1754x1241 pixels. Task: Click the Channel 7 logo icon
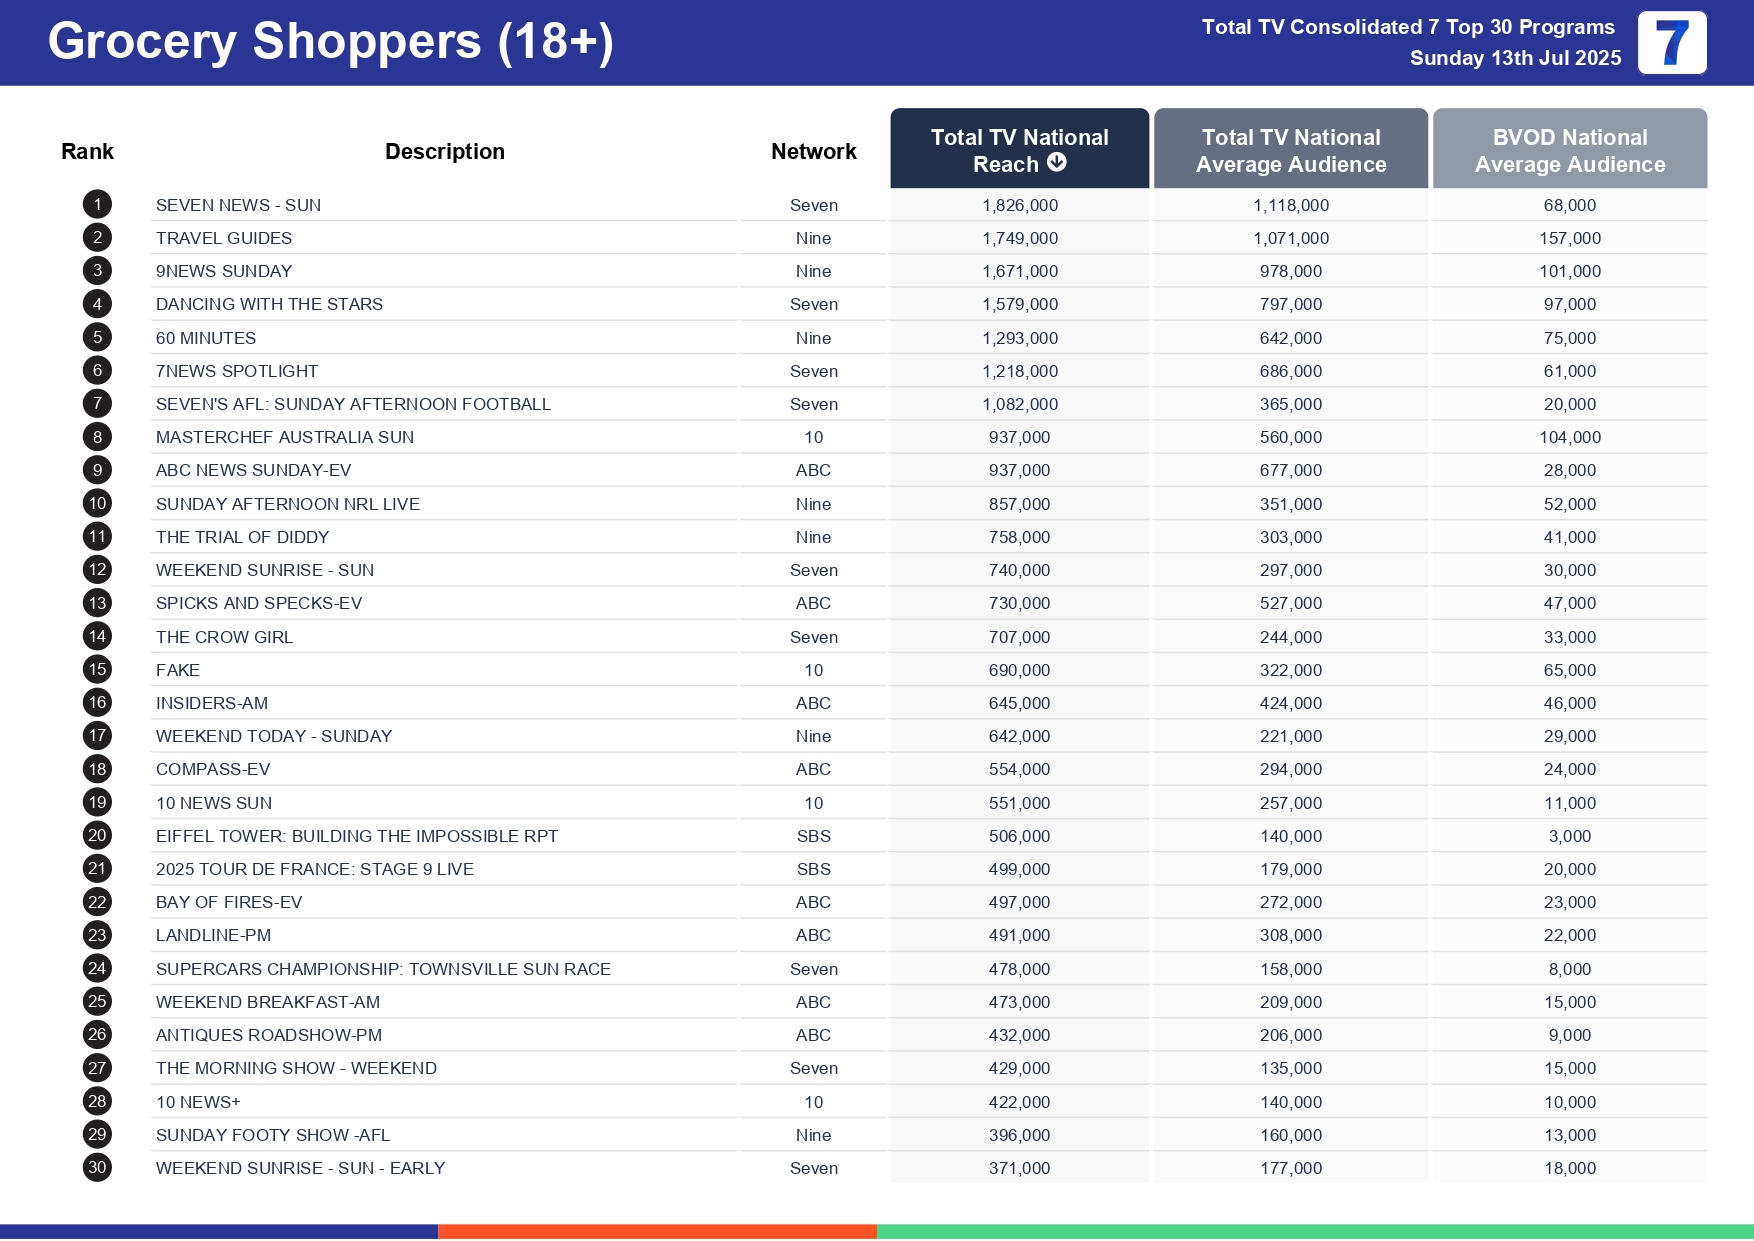click(1671, 43)
